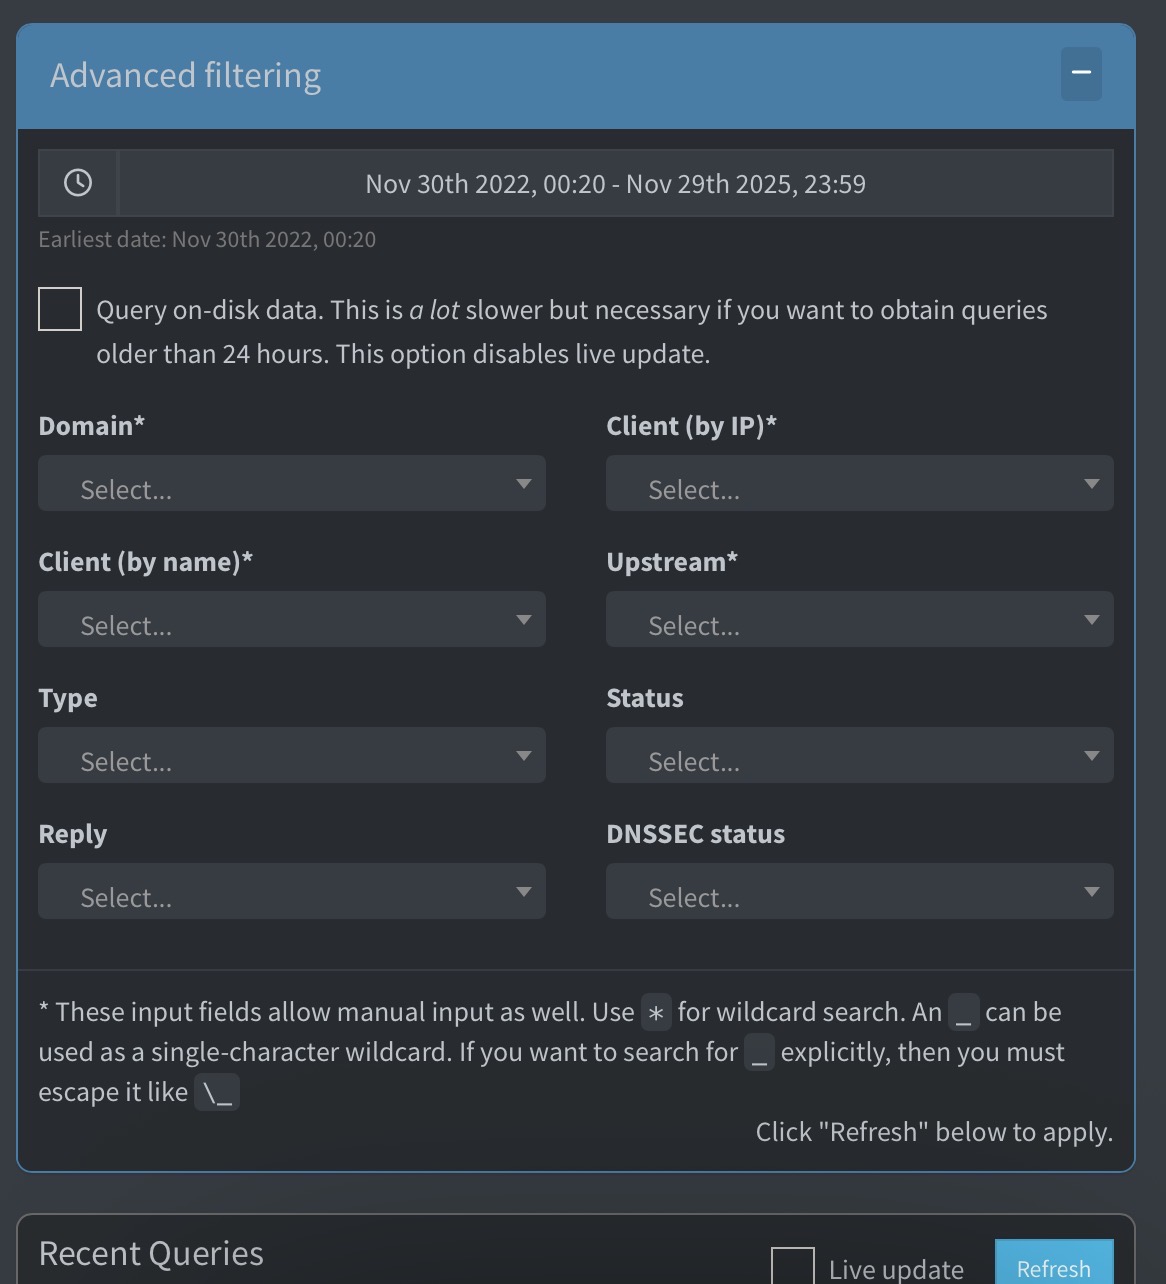Viewport: 1166px width, 1284px height.
Task: Open the Status select box
Action: [859, 756]
